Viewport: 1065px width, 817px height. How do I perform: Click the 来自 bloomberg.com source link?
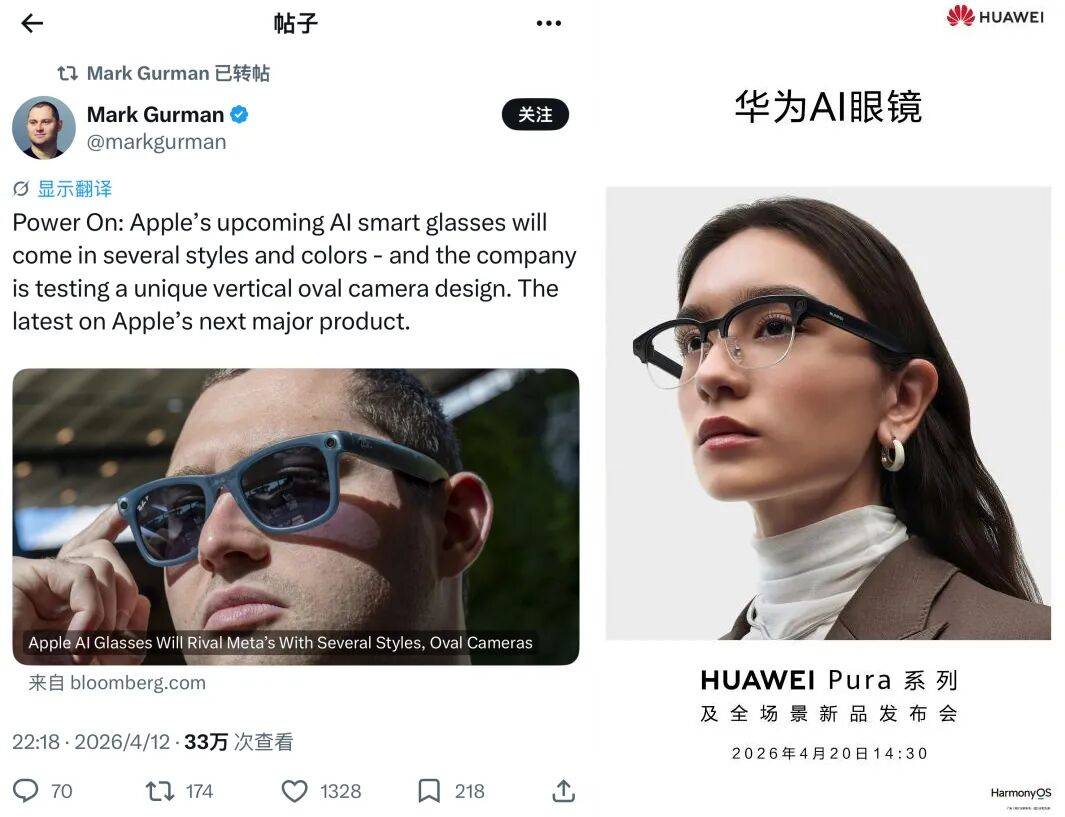117,683
